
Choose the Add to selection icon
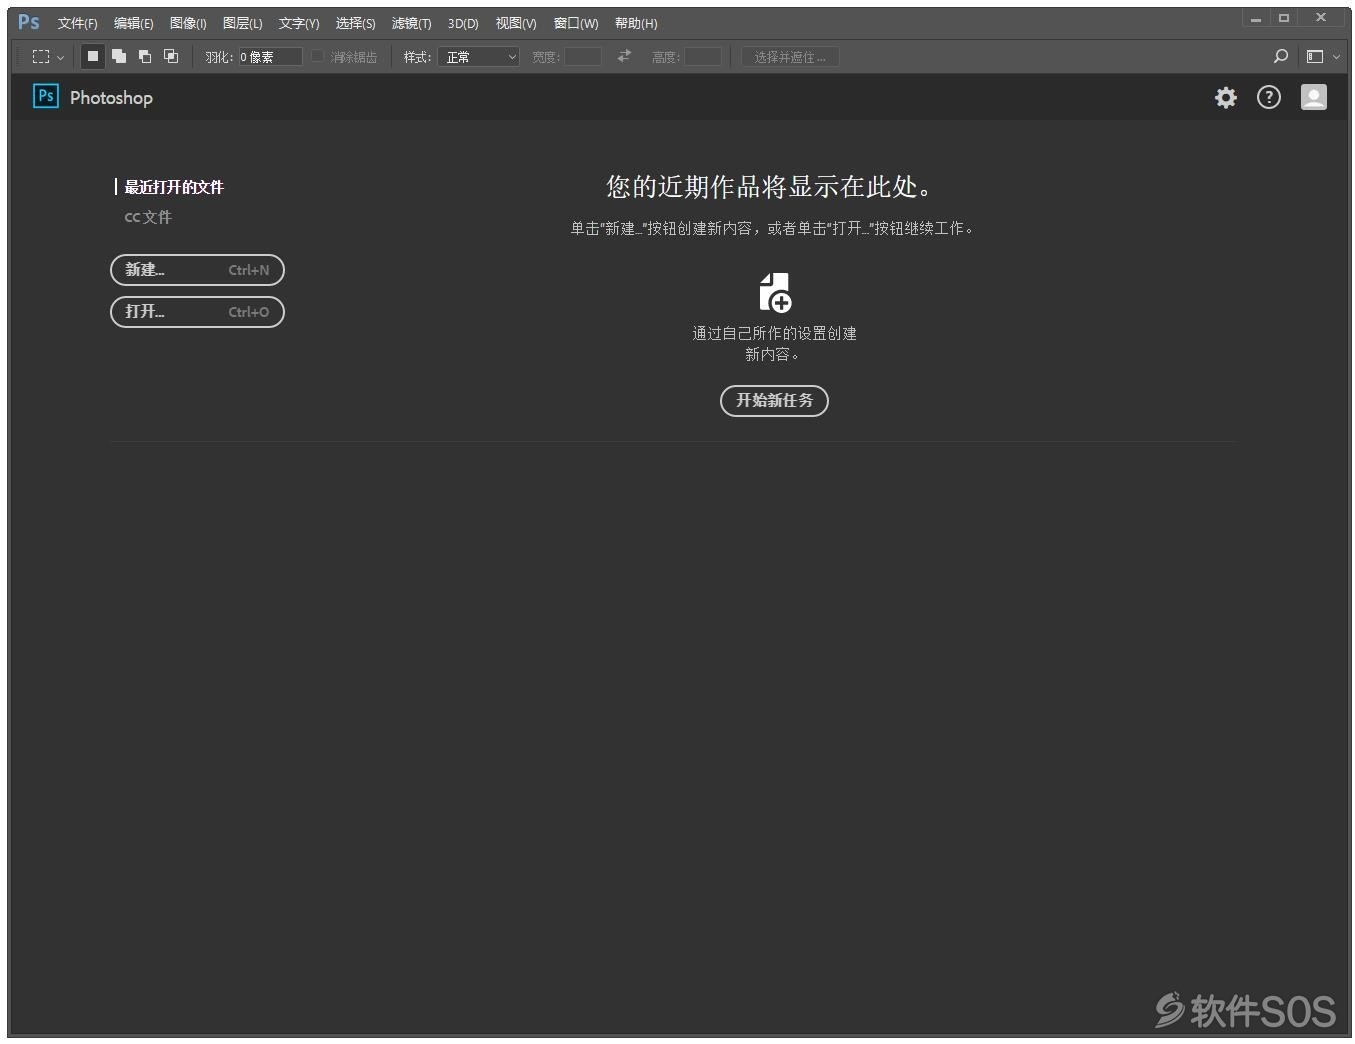(119, 57)
